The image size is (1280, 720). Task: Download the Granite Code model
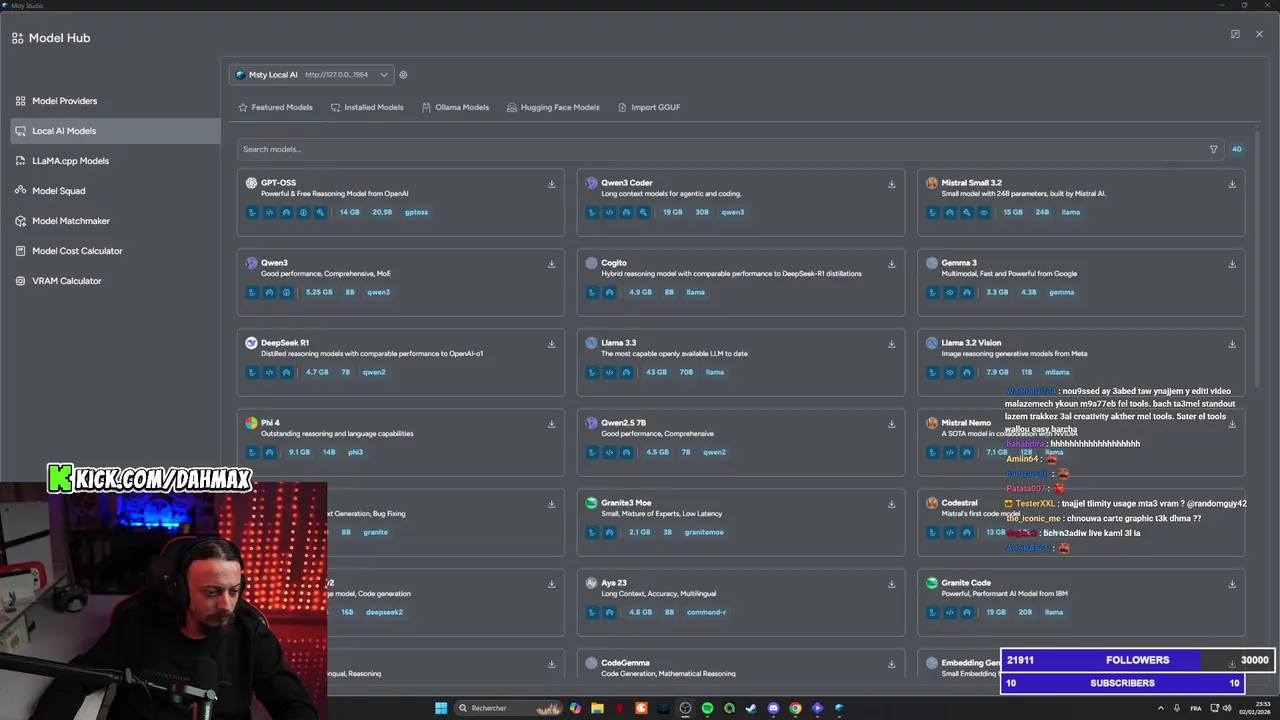1232,584
